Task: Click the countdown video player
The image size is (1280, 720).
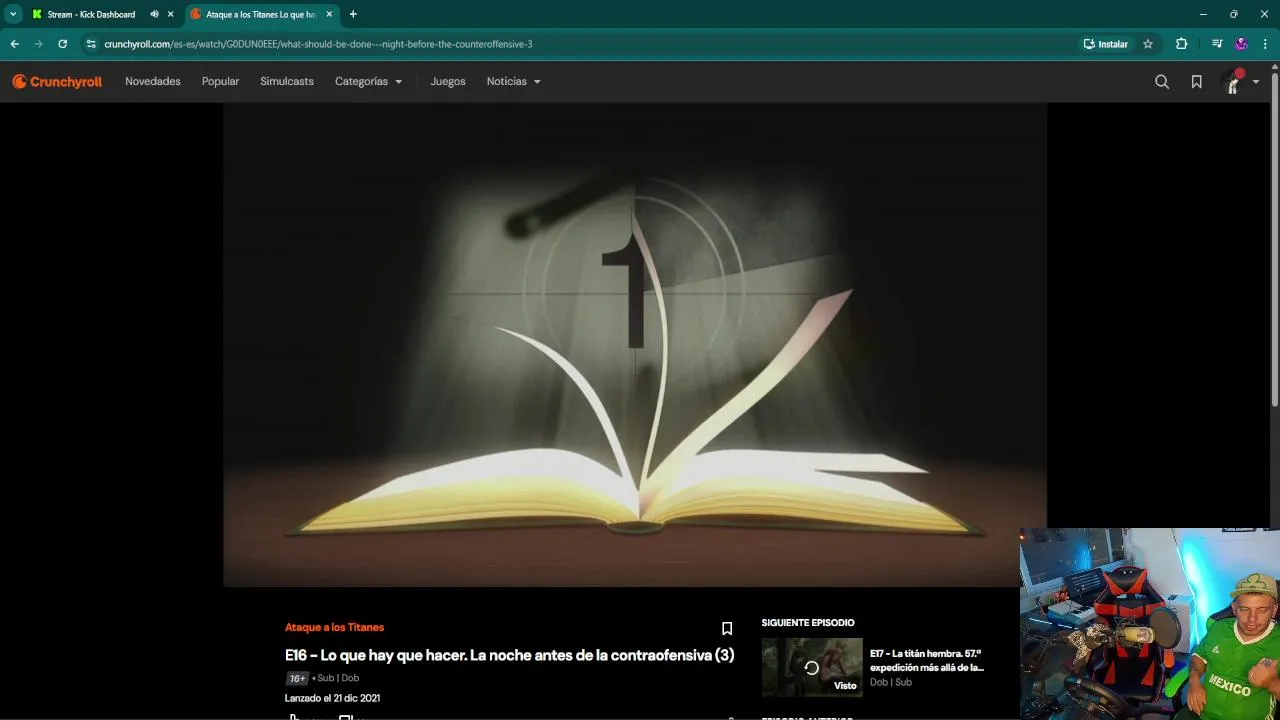Action: 635,345
